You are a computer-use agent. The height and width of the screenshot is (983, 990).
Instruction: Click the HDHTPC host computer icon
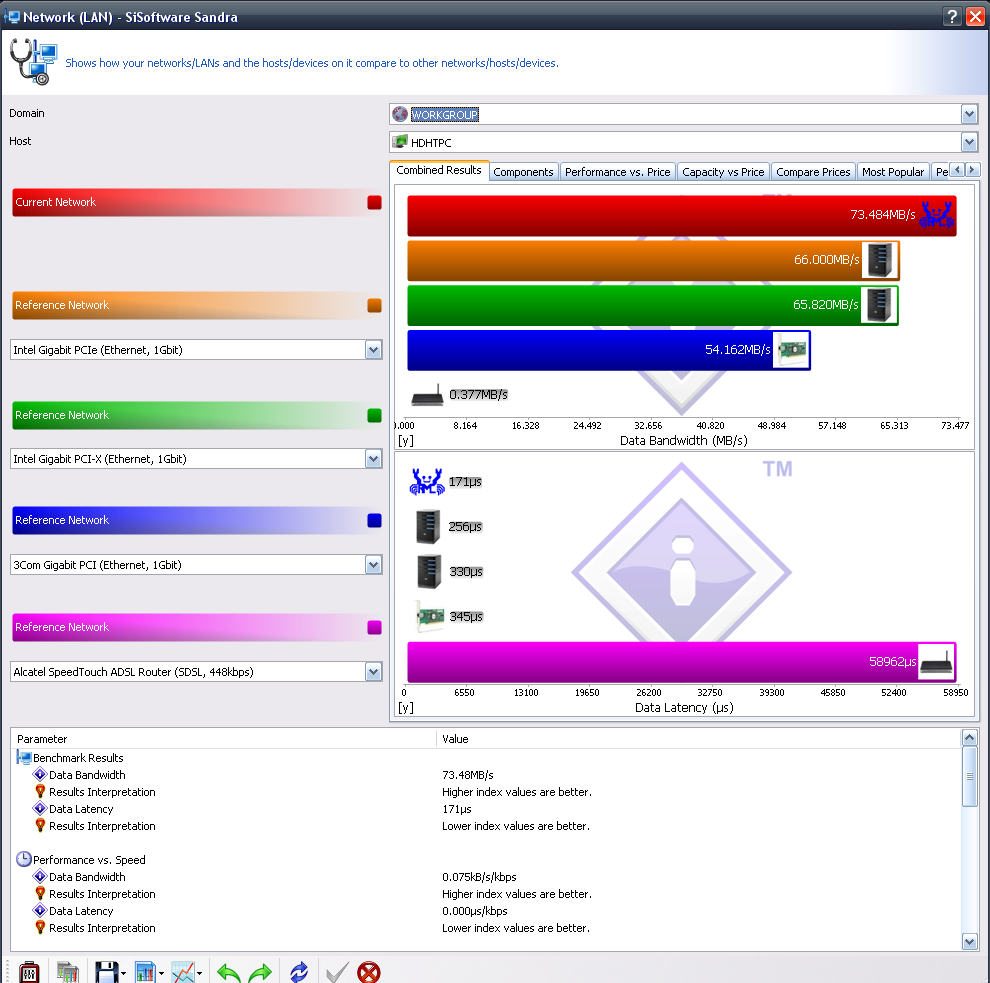pyautogui.click(x=400, y=142)
